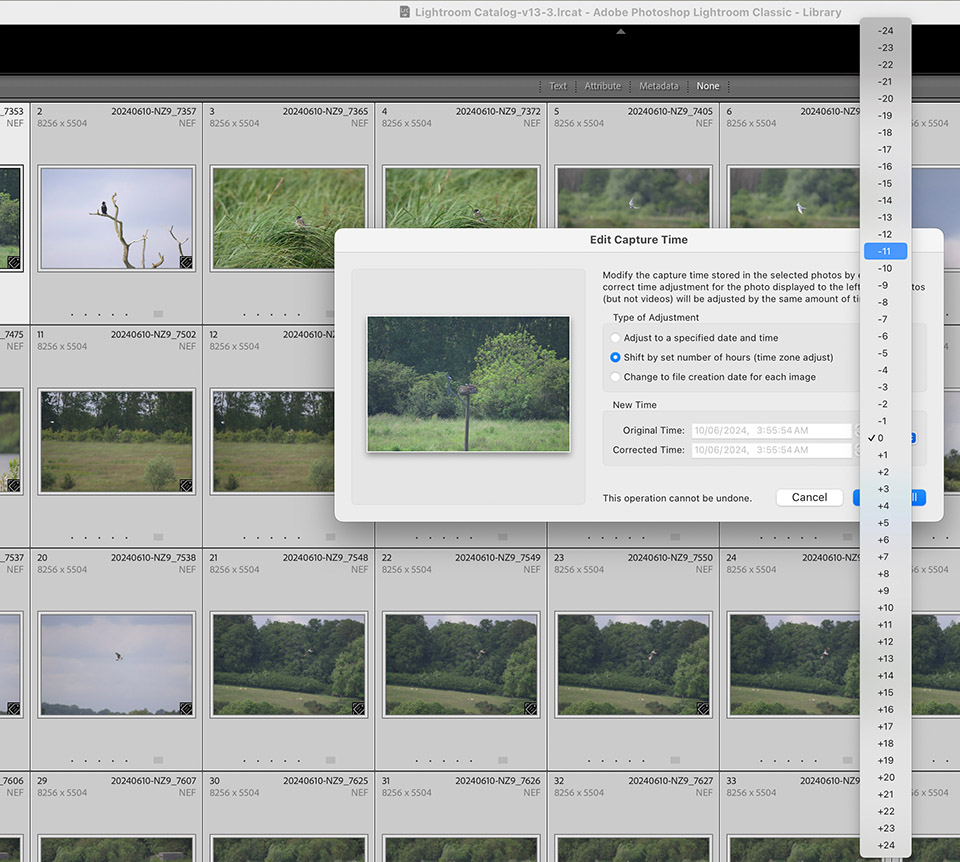The image size is (960, 862).
Task: Cancel the Edit Capture Time dialog
Action: tap(809, 497)
